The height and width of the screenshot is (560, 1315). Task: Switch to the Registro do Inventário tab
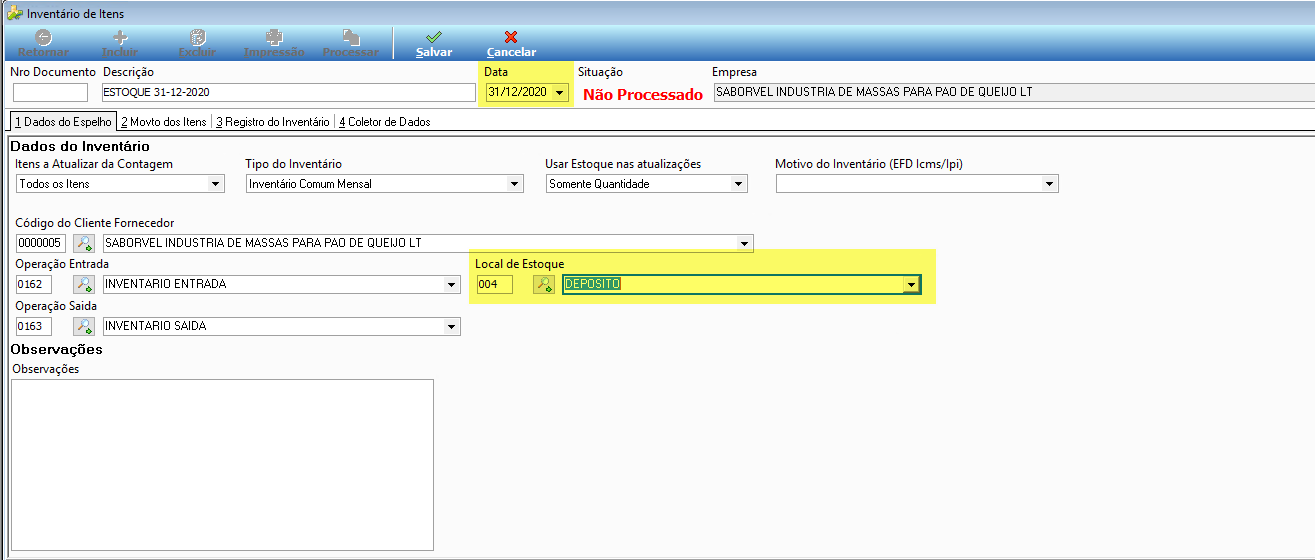point(272,122)
